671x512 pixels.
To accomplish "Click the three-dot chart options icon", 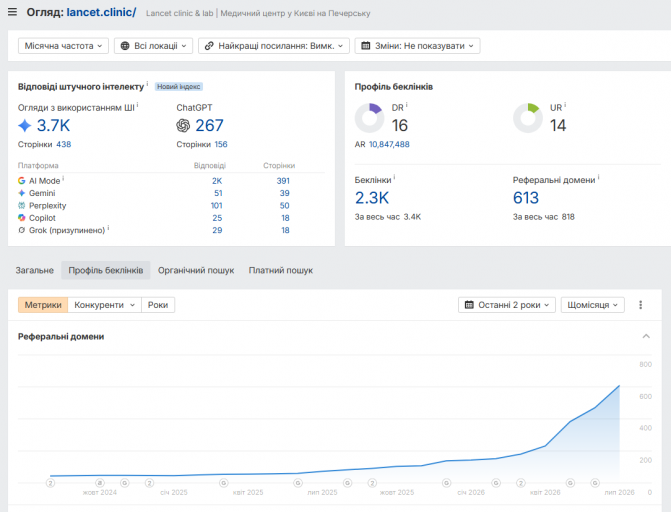I will pos(640,305).
